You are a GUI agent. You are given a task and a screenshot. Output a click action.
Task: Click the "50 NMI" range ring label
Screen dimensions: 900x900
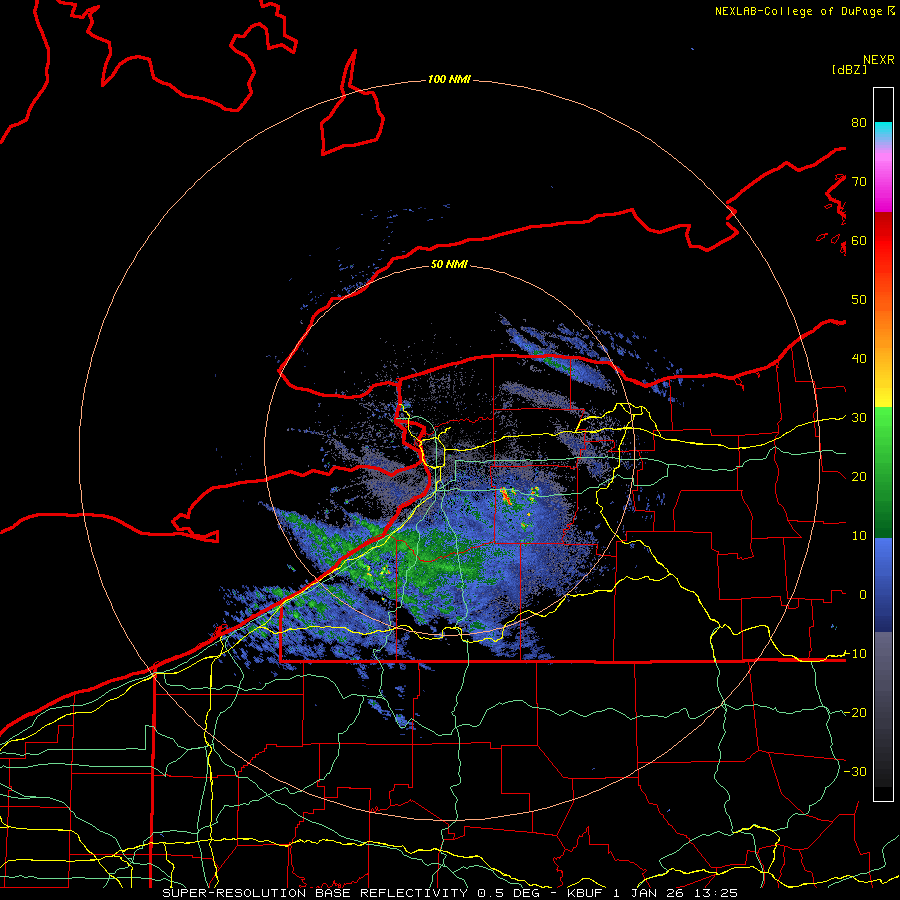[449, 264]
